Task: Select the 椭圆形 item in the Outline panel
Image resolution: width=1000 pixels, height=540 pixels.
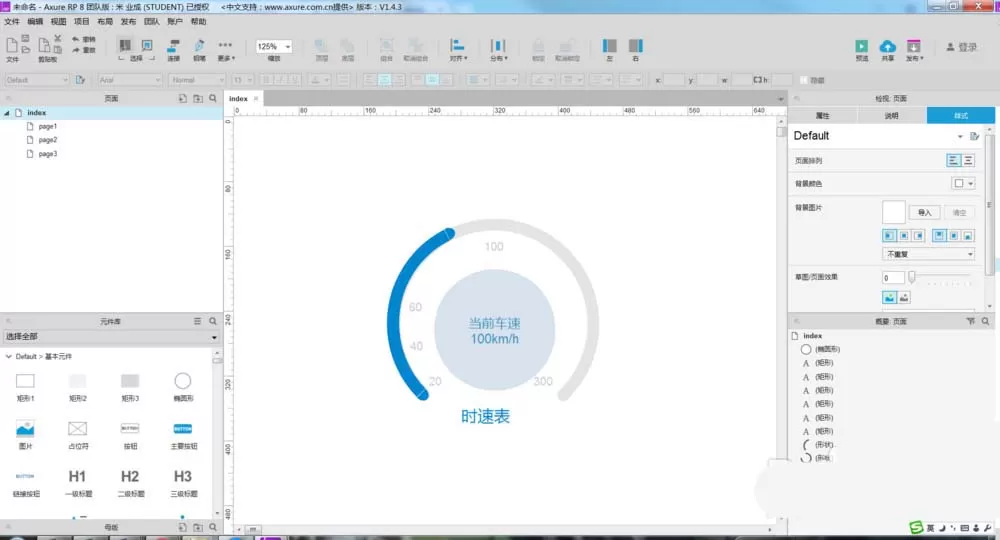Action: 827,349
